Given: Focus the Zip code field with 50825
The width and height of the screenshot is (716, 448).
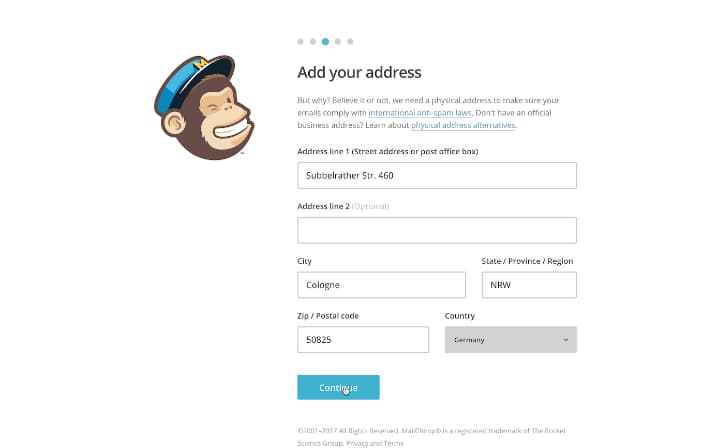Looking at the screenshot, I should pos(363,340).
